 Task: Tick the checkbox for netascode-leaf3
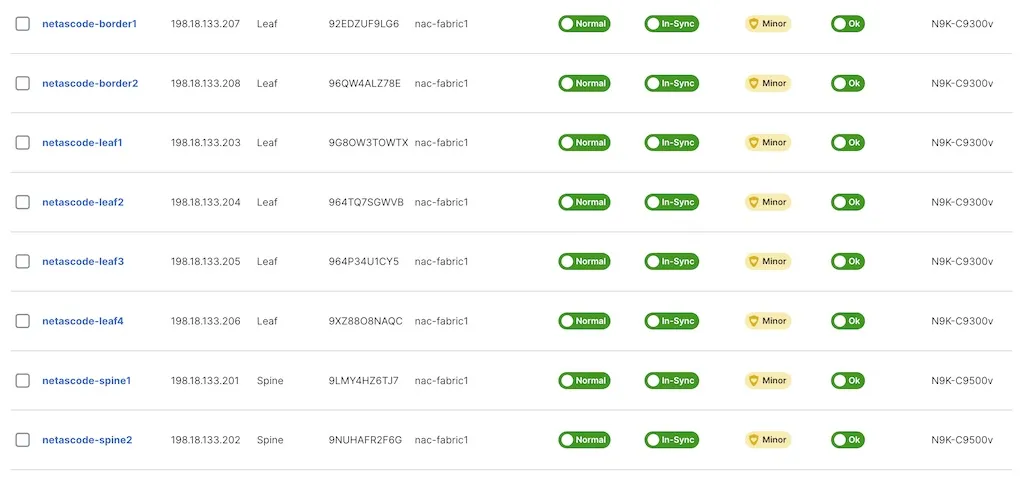pos(23,262)
